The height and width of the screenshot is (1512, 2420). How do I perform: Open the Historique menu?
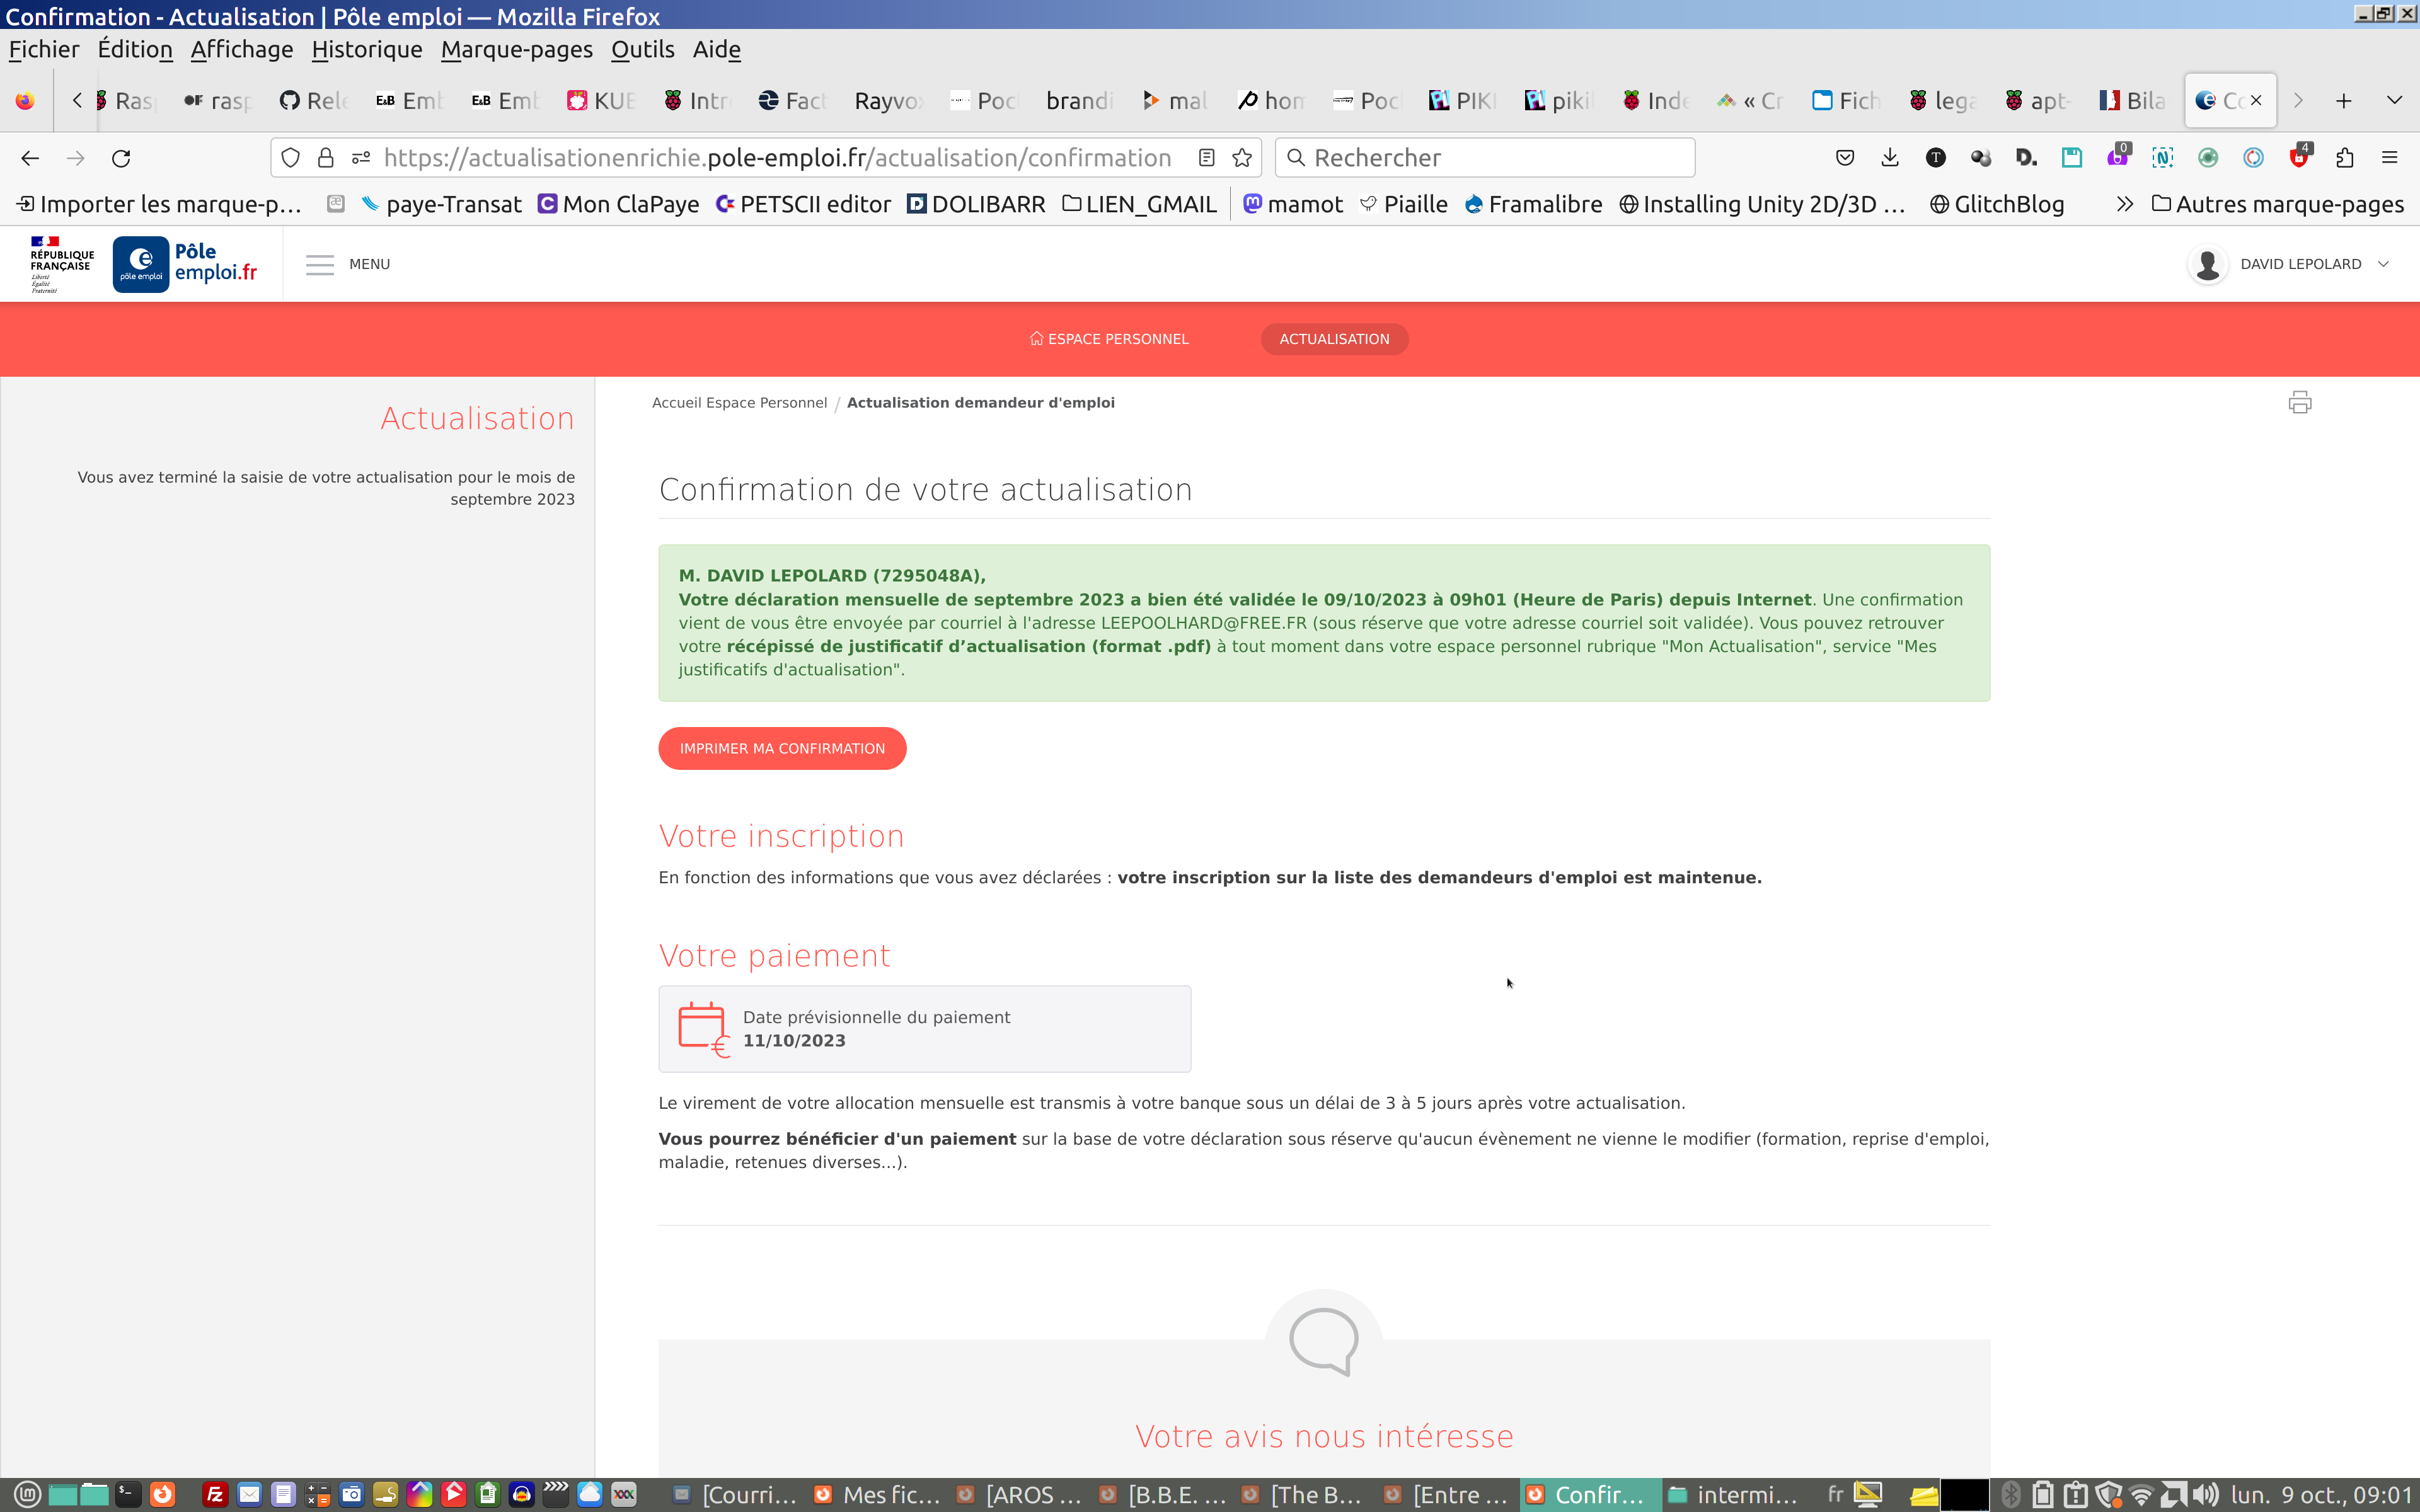pos(366,49)
